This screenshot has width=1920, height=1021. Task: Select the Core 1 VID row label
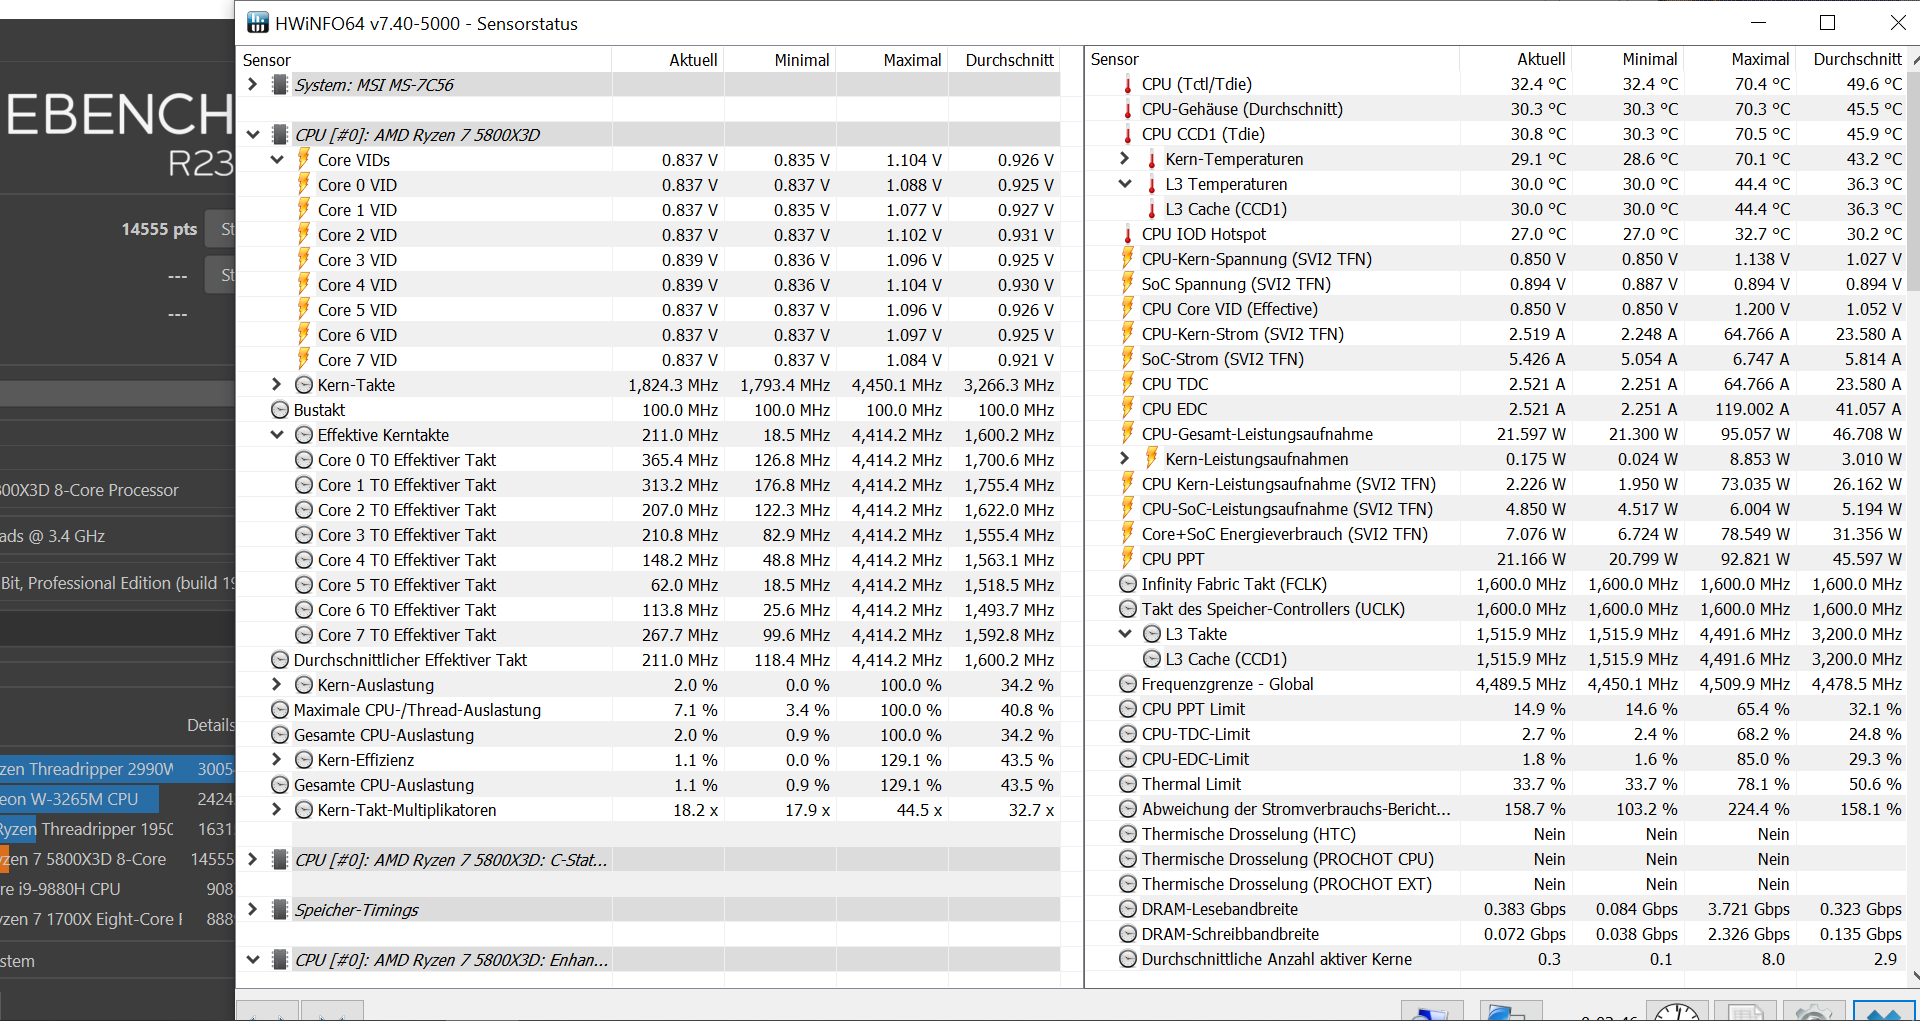pyautogui.click(x=357, y=210)
